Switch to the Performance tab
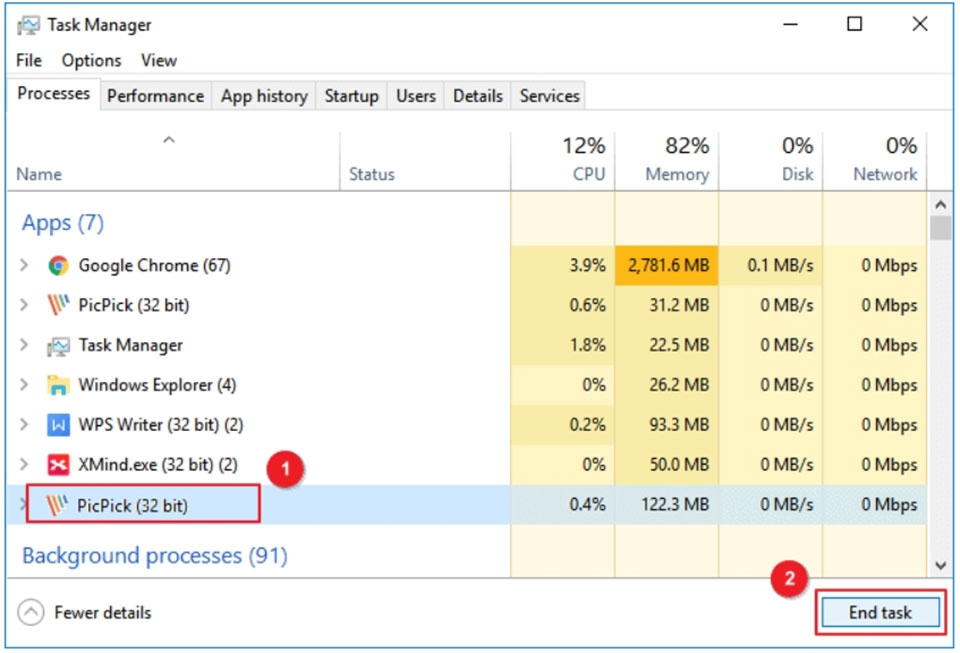Screen dimensions: 960x653 155,96
